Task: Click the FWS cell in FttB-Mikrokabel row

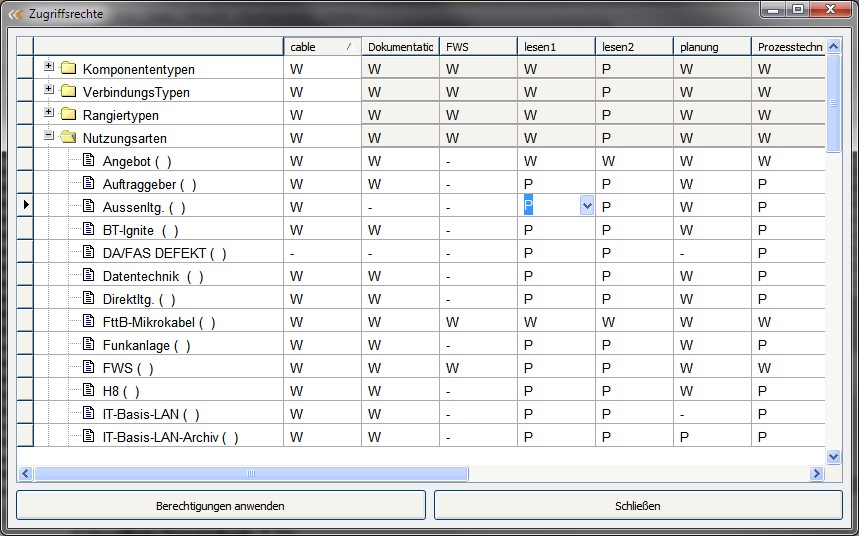Action: click(478, 321)
